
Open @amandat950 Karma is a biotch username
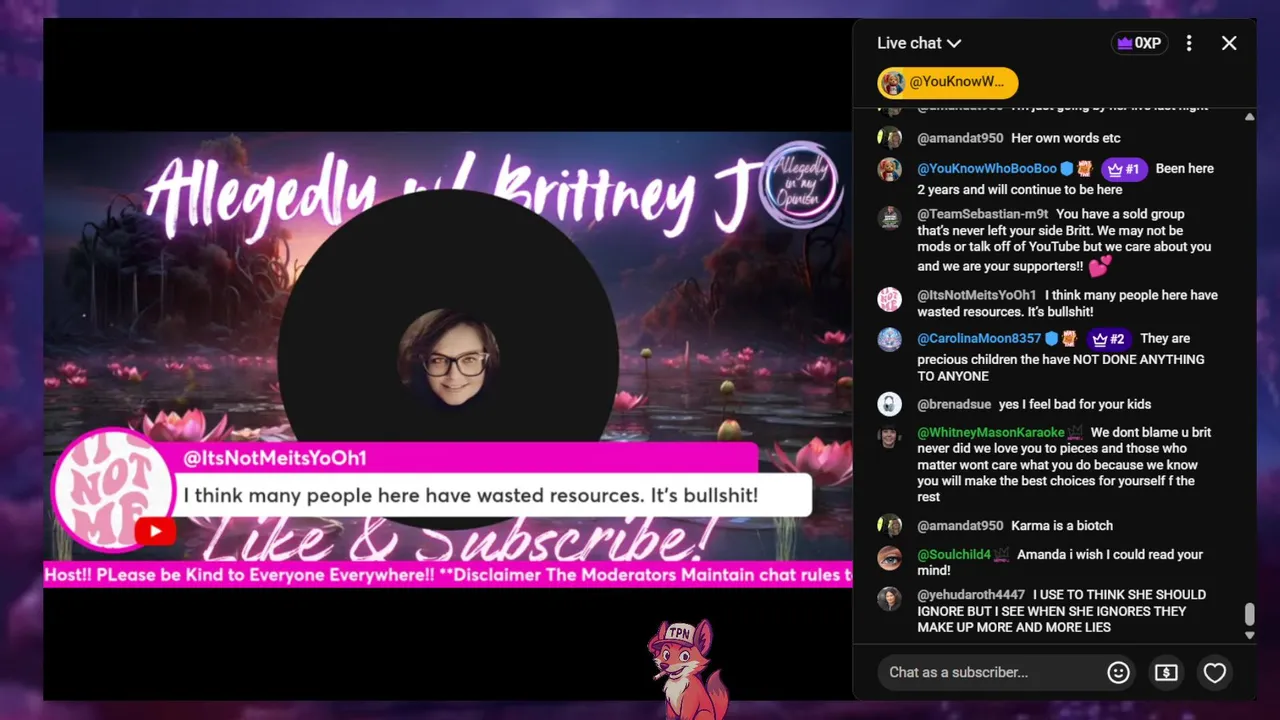(x=960, y=525)
